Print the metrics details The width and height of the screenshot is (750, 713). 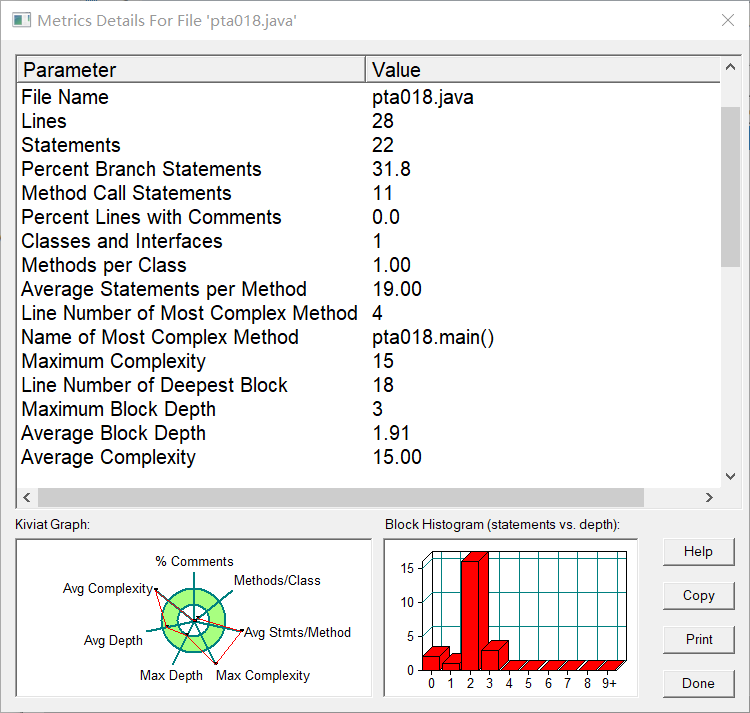698,640
